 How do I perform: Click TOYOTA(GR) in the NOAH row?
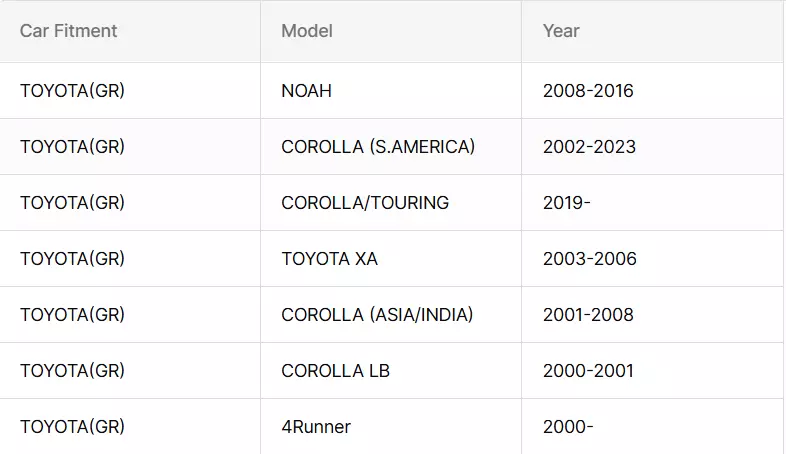coord(72,91)
